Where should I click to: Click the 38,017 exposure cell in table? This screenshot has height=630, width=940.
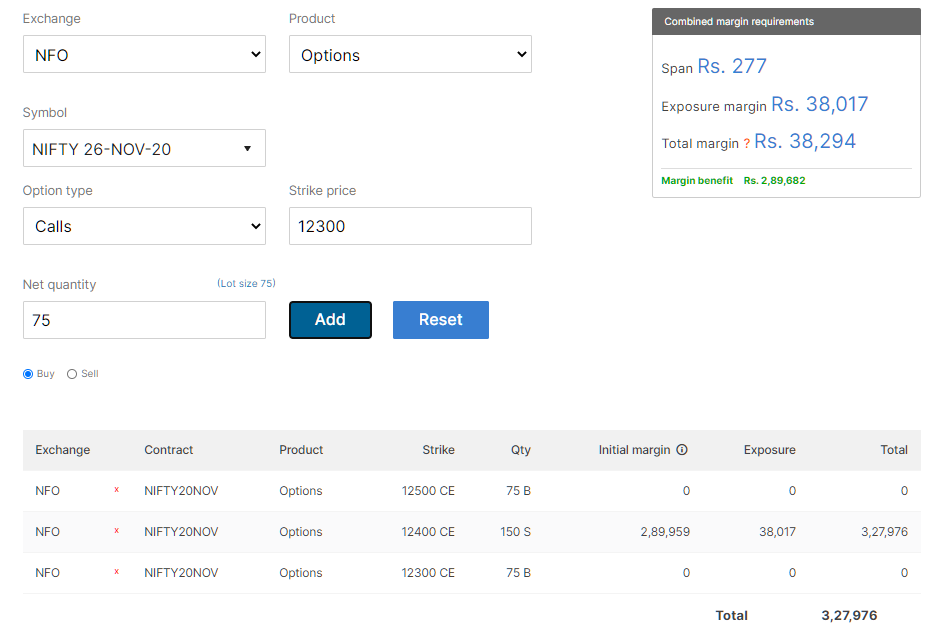[x=778, y=532]
